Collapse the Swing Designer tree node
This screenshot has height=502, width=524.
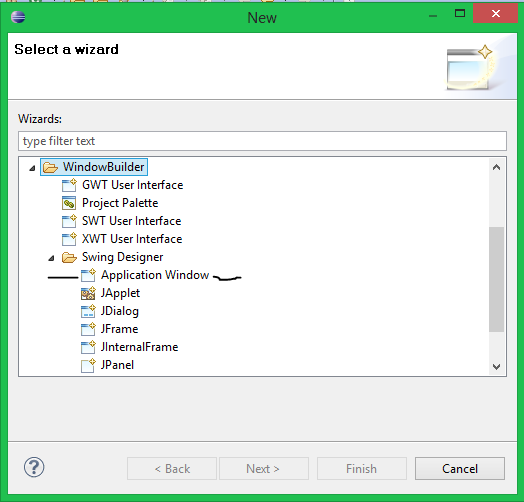(51, 258)
